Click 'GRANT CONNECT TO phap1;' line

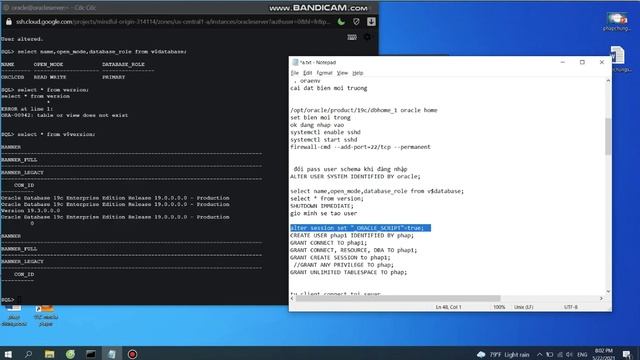tap(329, 243)
